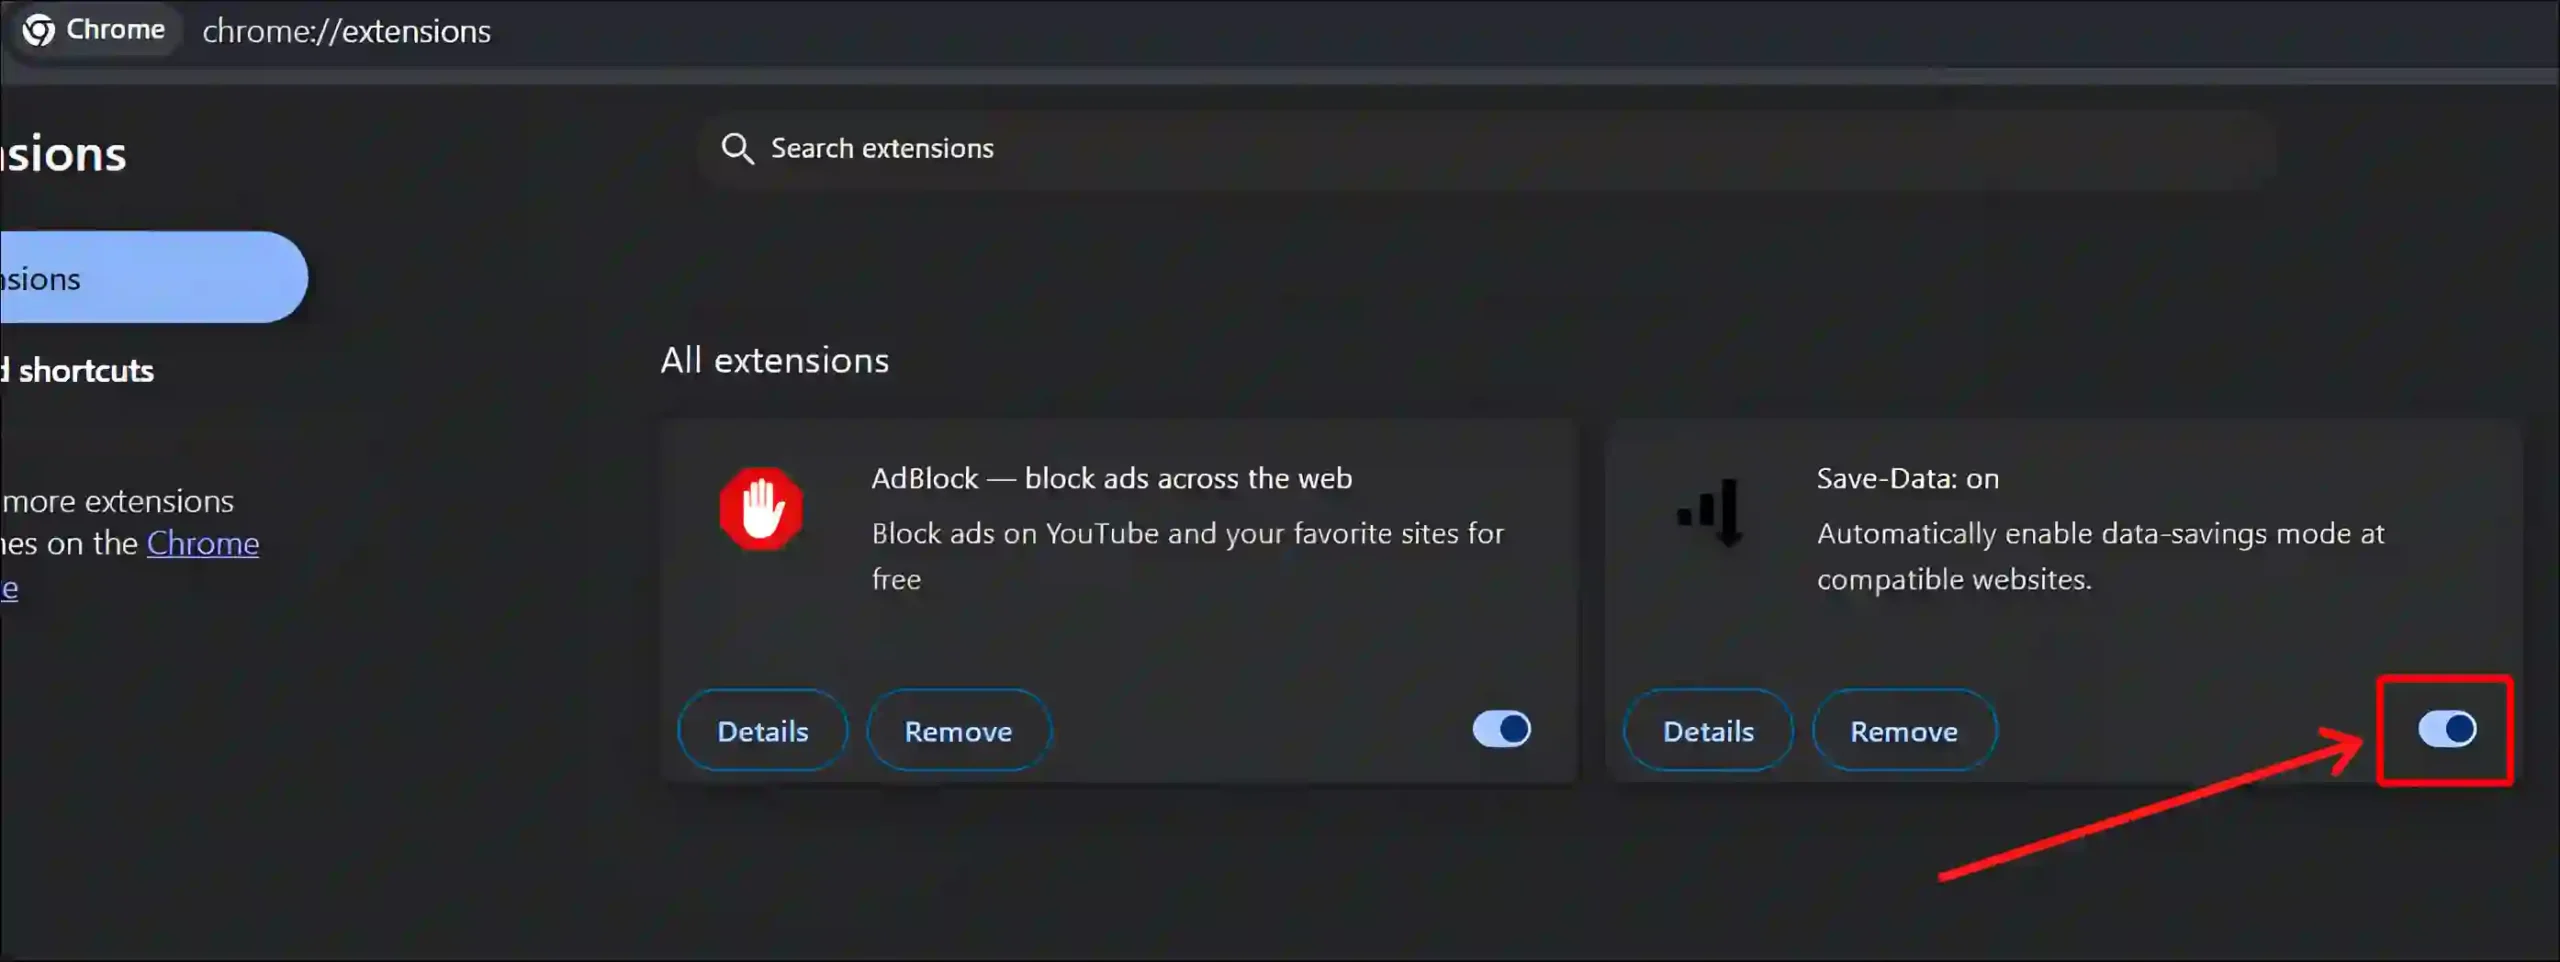Open Details for Save-Data: on

[1708, 731]
